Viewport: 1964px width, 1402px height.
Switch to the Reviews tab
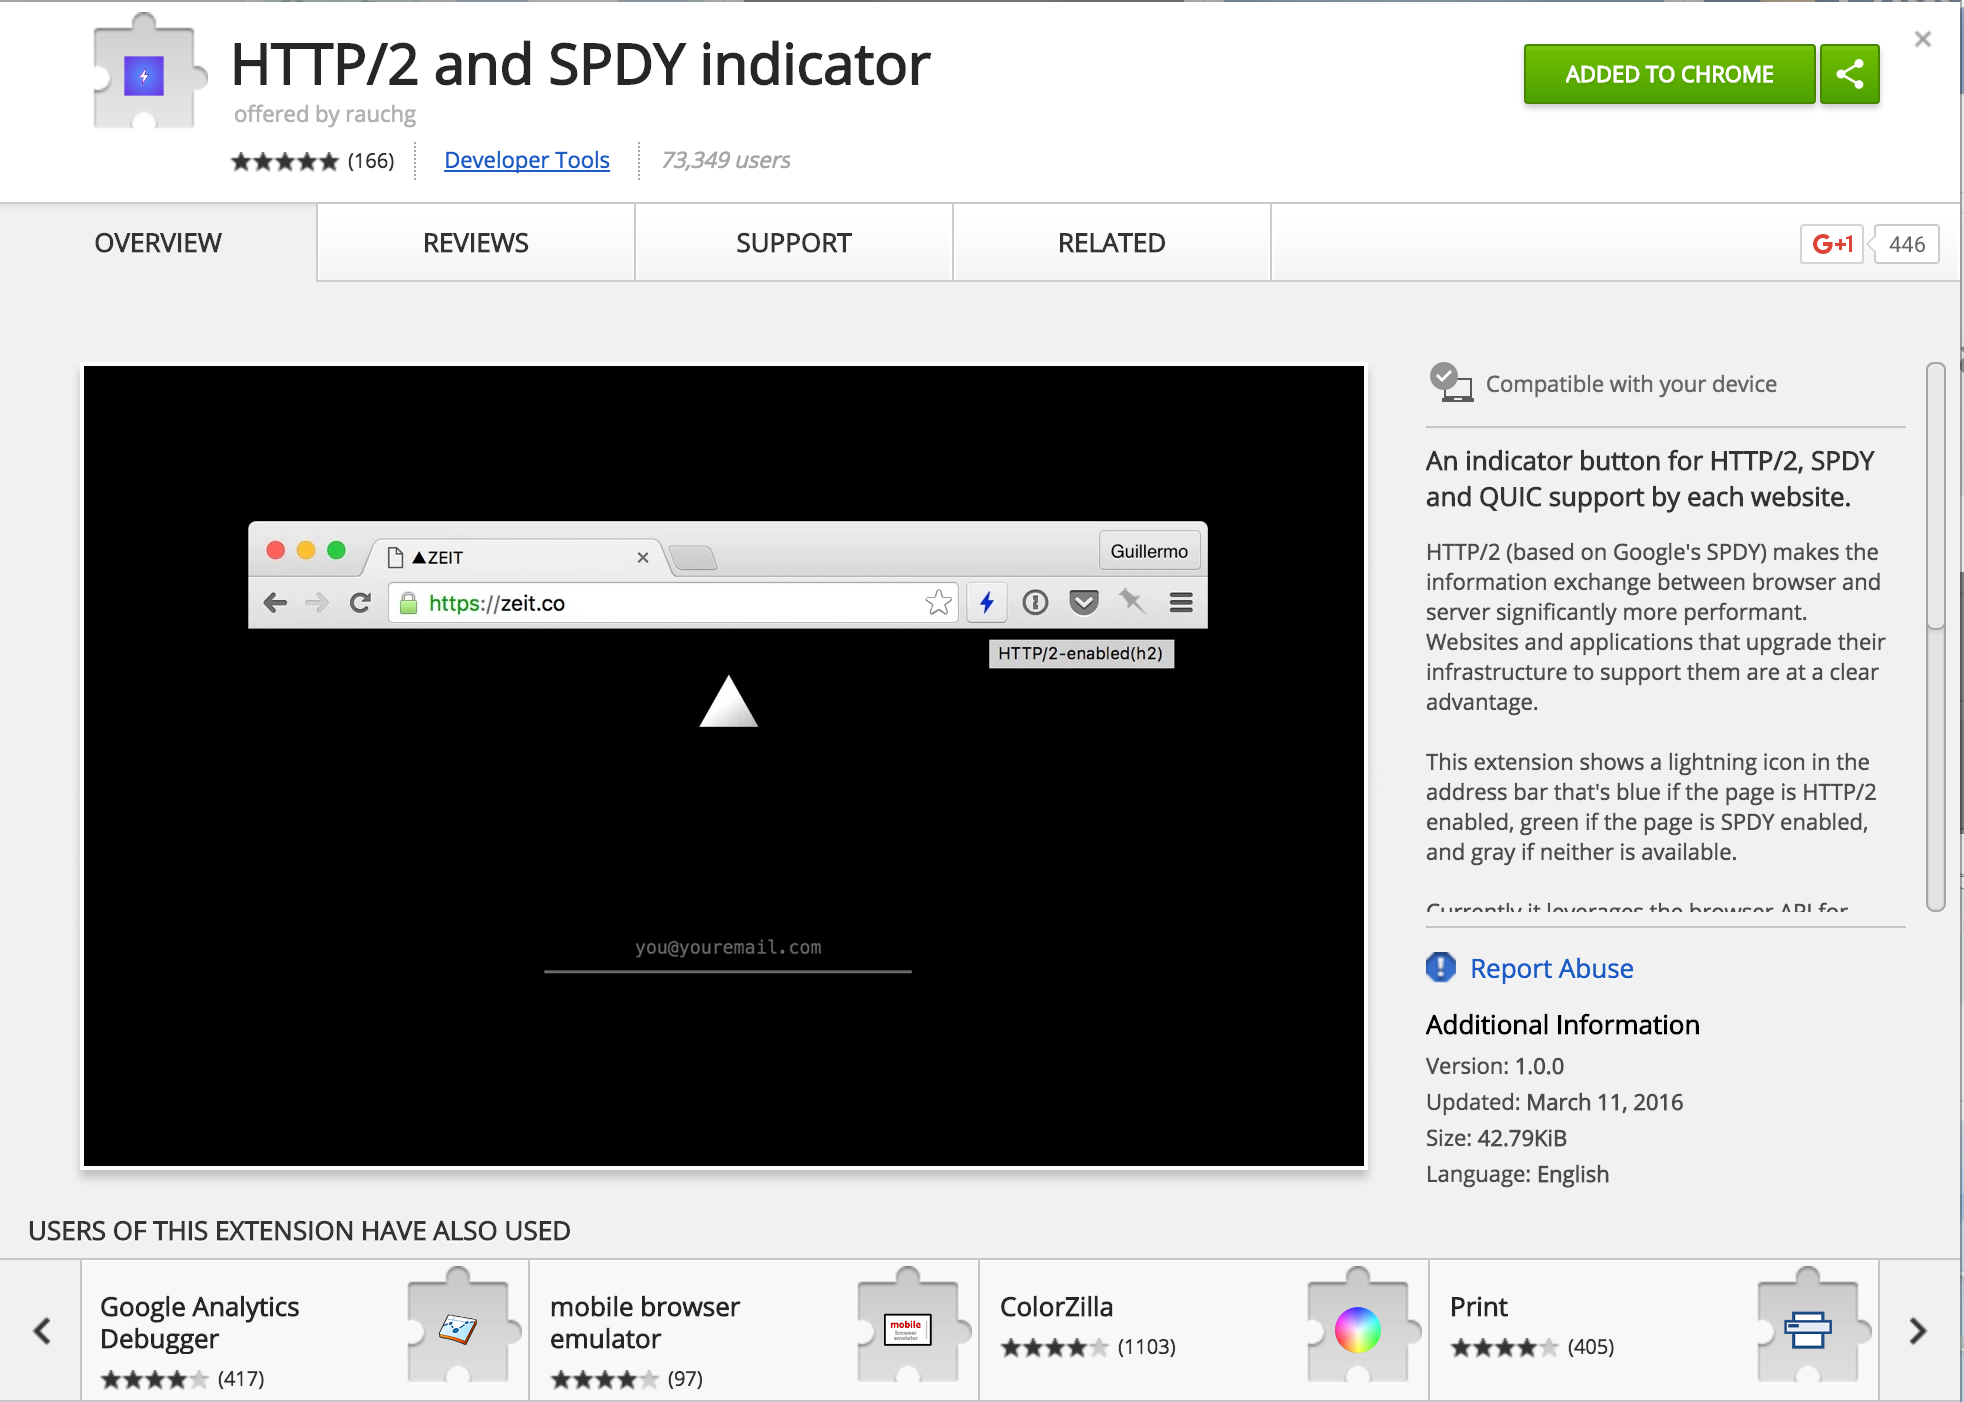coord(475,243)
